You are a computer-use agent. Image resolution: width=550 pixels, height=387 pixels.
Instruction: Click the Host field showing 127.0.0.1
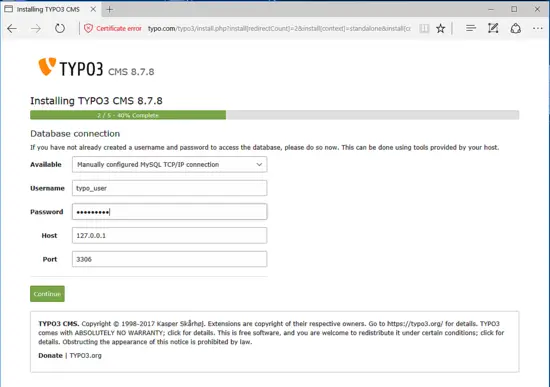tap(169, 235)
